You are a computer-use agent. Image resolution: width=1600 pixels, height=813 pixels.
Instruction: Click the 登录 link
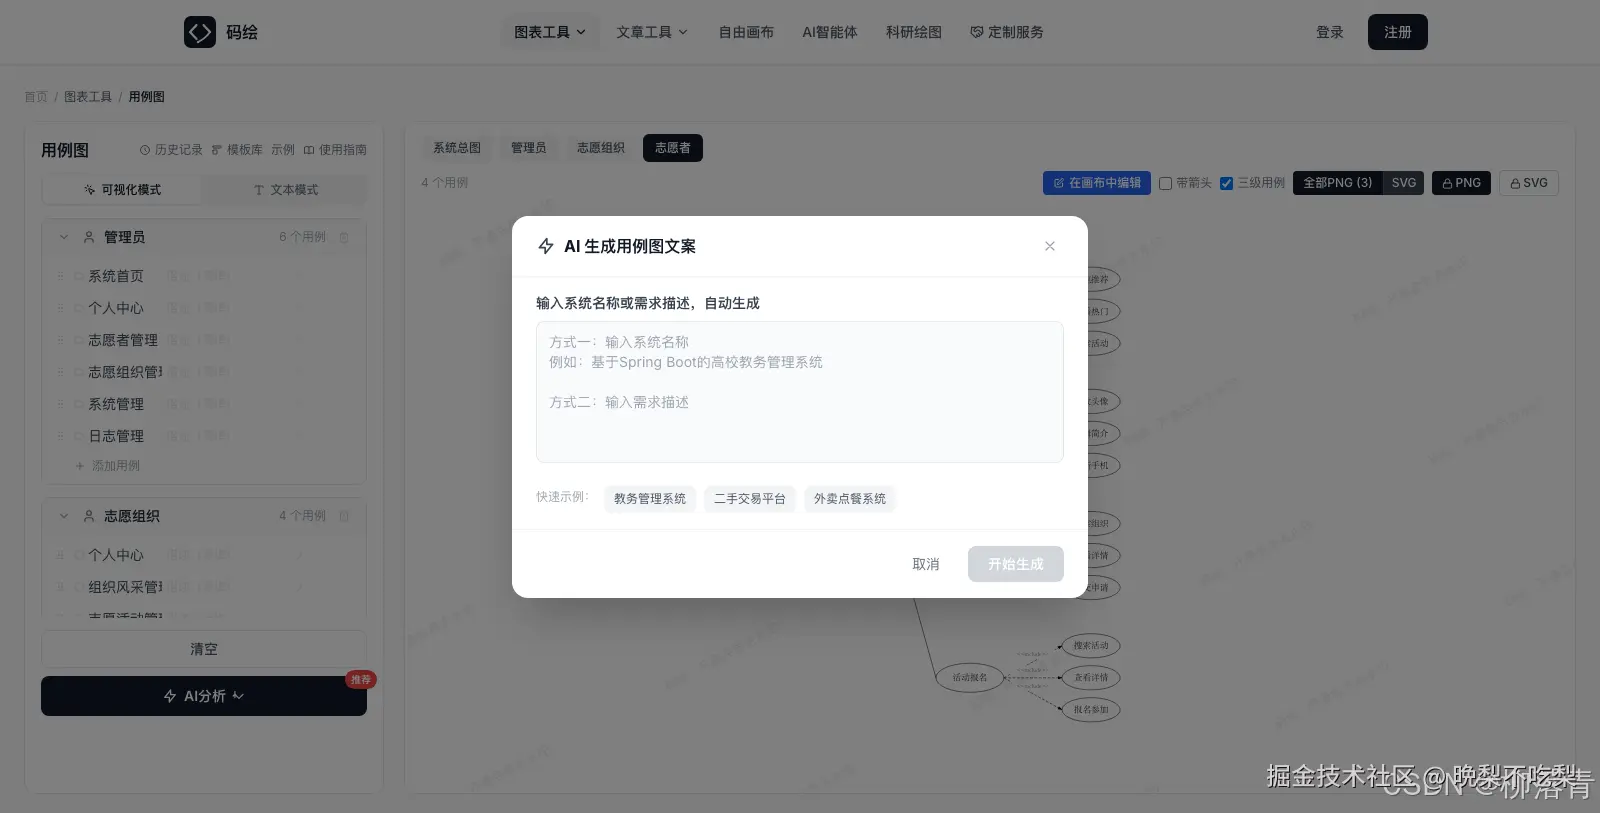point(1330,32)
